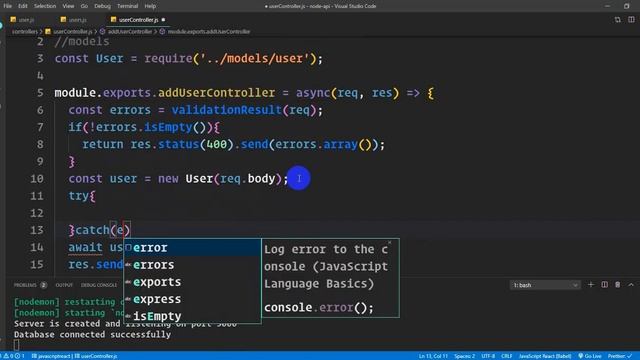Image resolution: width=640 pixels, height=360 pixels.
Task: Open the File menu
Action: pos(7,6)
